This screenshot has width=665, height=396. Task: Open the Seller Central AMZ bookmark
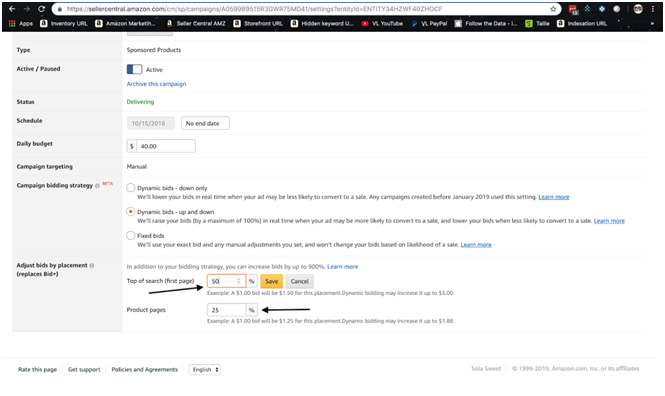pyautogui.click(x=196, y=23)
